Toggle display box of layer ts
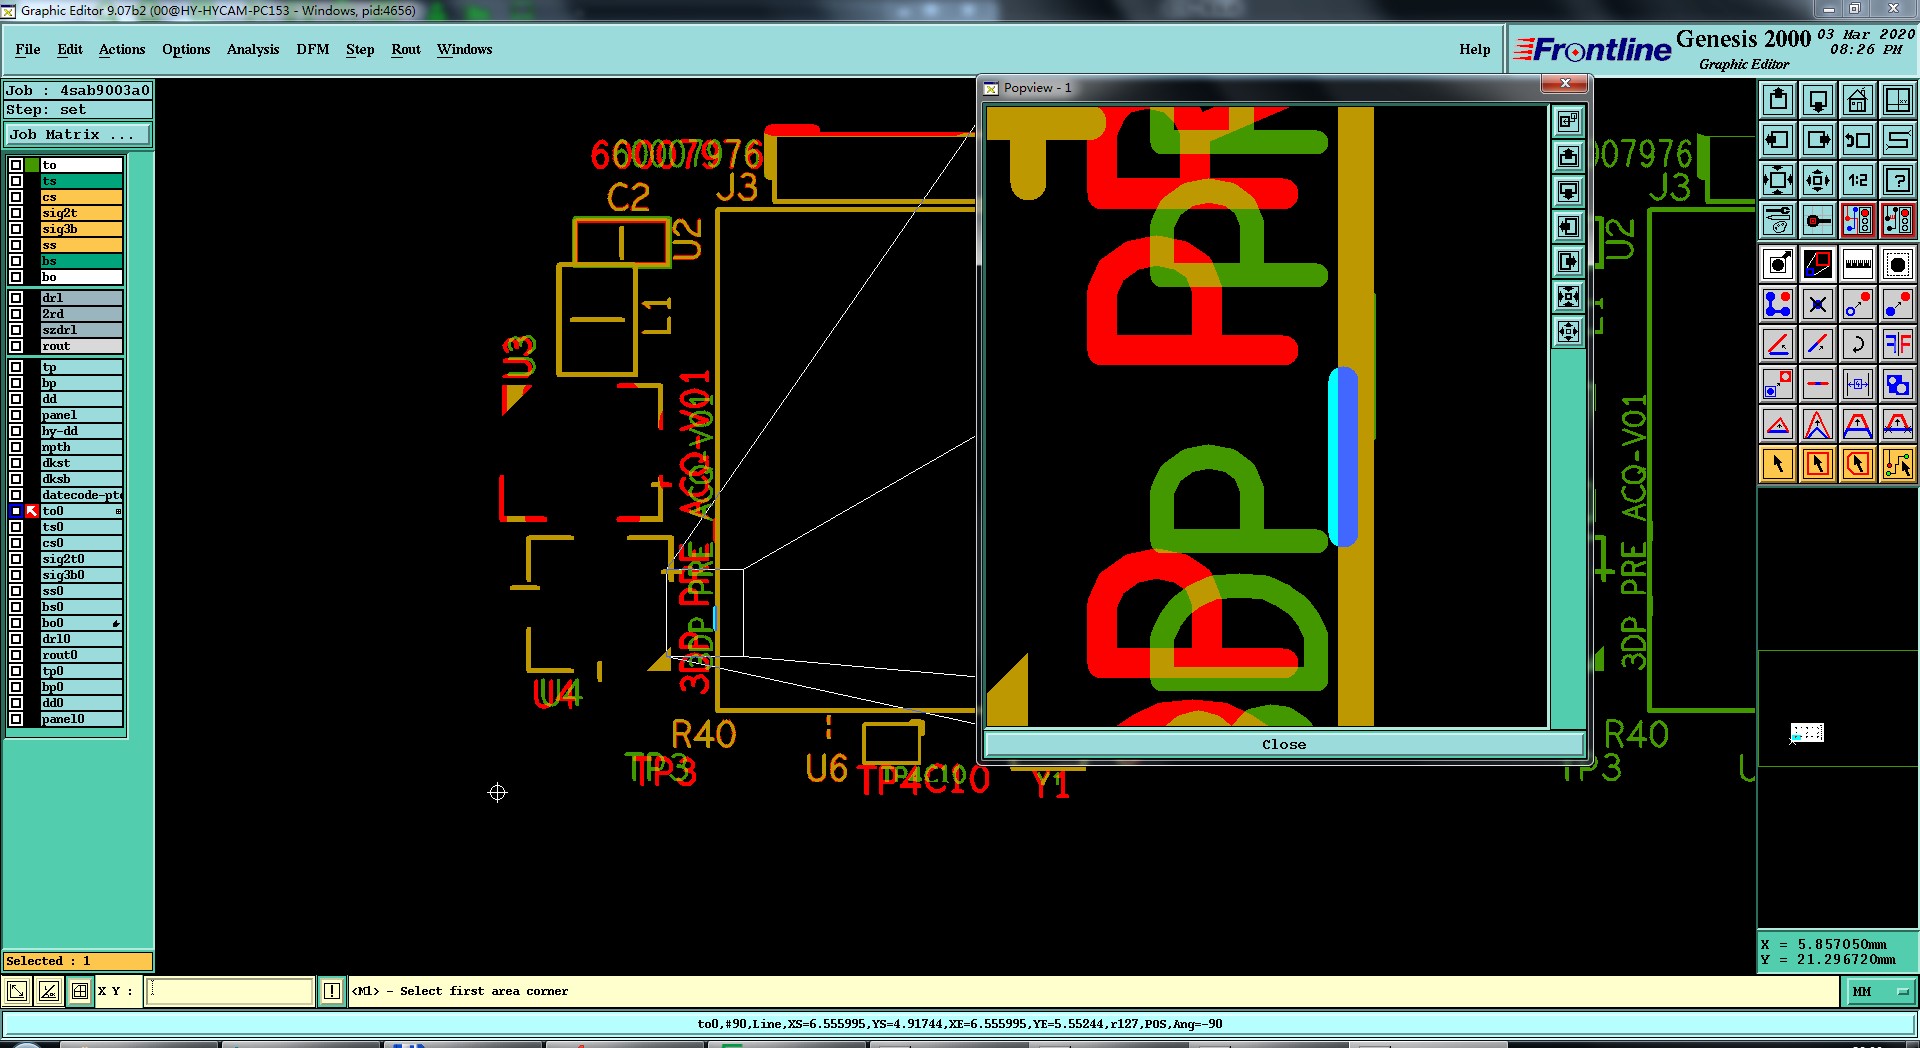The width and height of the screenshot is (1920, 1048). (x=16, y=181)
